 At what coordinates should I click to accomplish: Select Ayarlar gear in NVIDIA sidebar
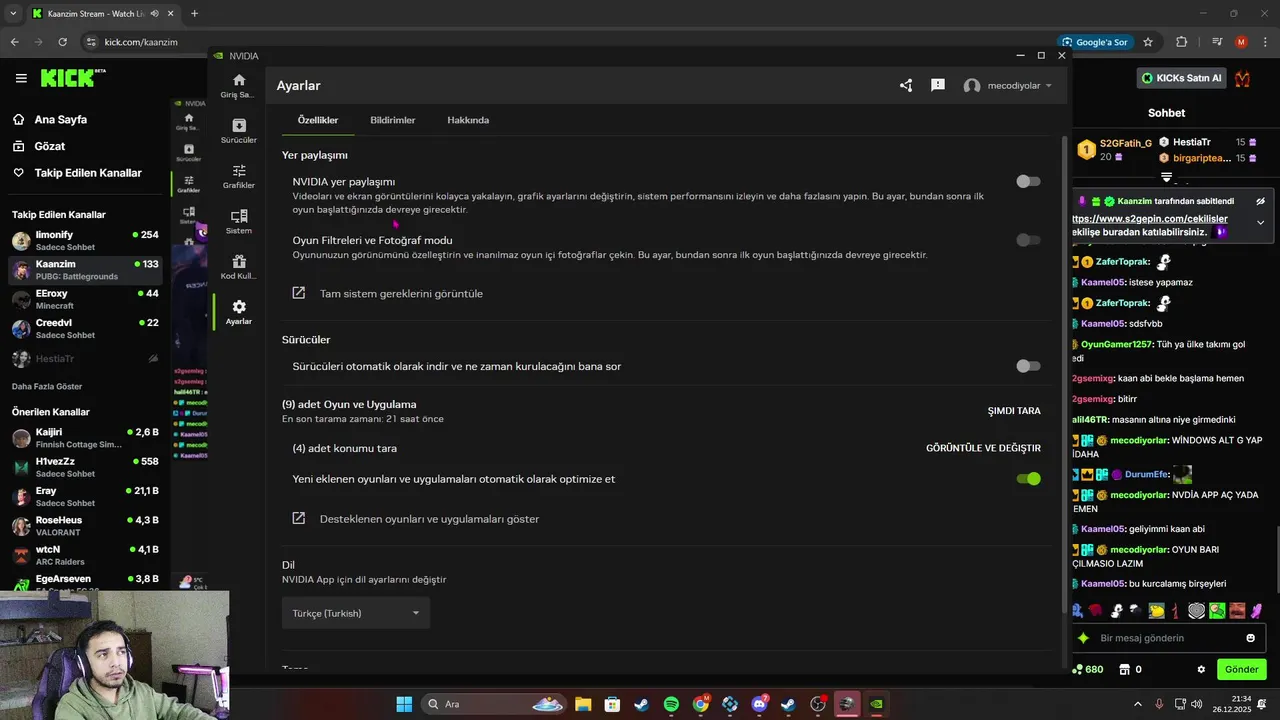tap(239, 312)
